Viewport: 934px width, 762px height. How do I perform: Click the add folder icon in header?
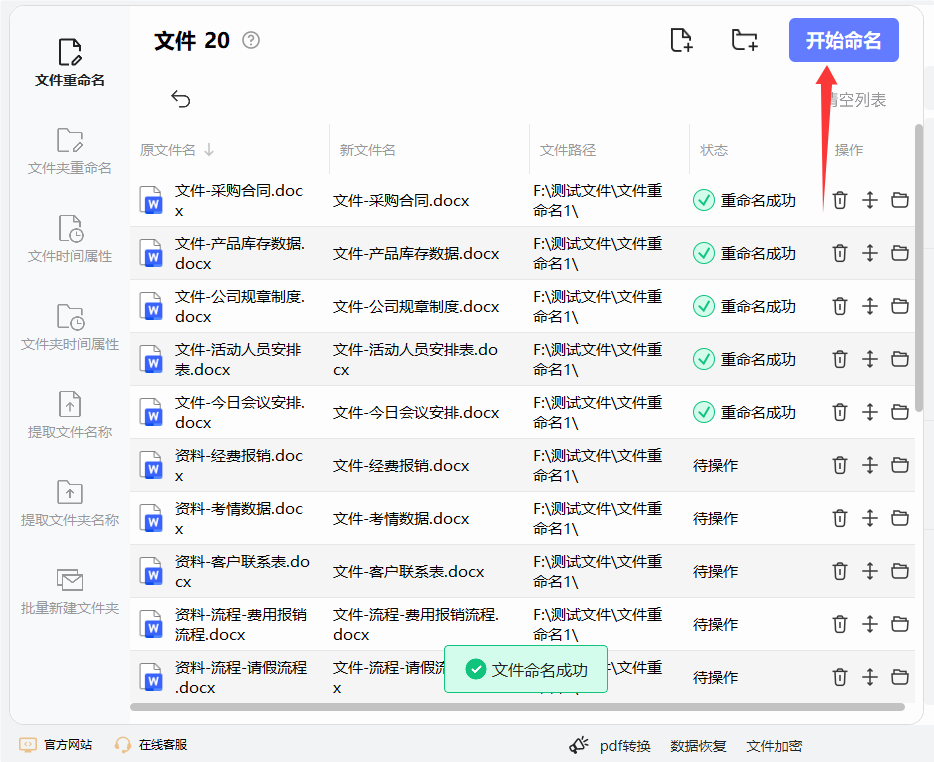click(x=744, y=40)
